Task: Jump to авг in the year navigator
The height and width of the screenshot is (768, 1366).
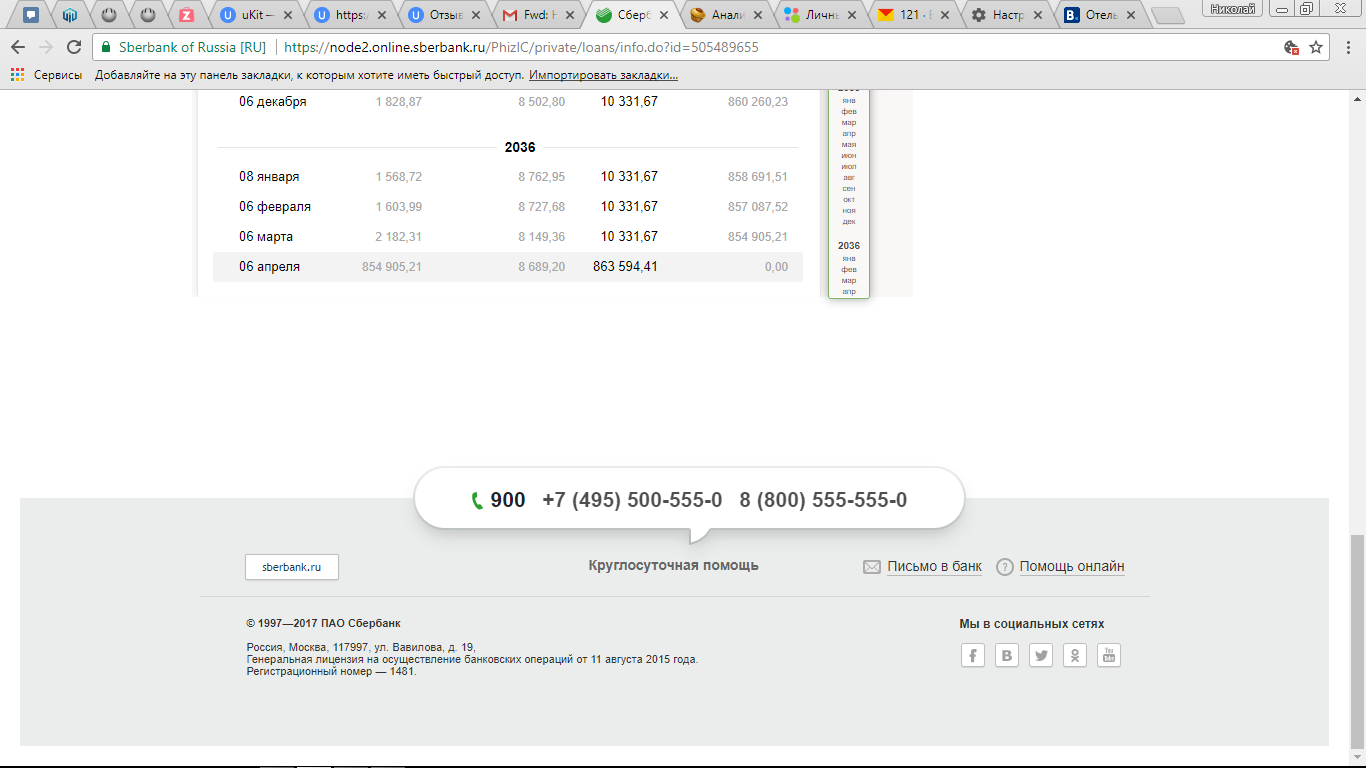Action: (x=849, y=178)
